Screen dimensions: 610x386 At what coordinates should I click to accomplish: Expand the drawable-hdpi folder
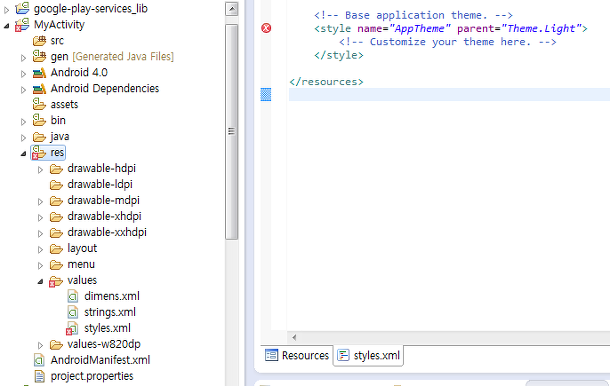[x=40, y=170]
